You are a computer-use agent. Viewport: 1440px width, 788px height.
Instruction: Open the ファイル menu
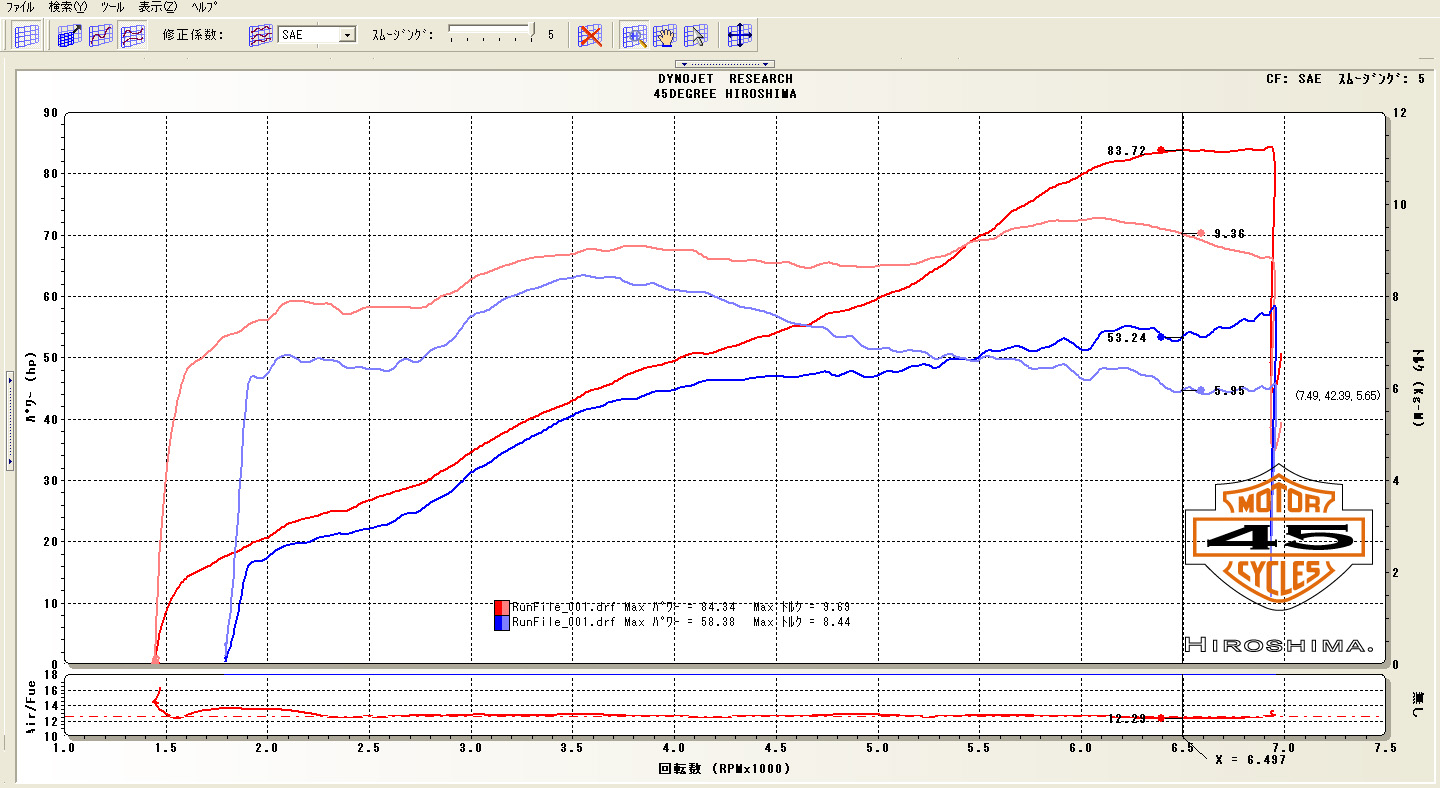click(x=21, y=7)
